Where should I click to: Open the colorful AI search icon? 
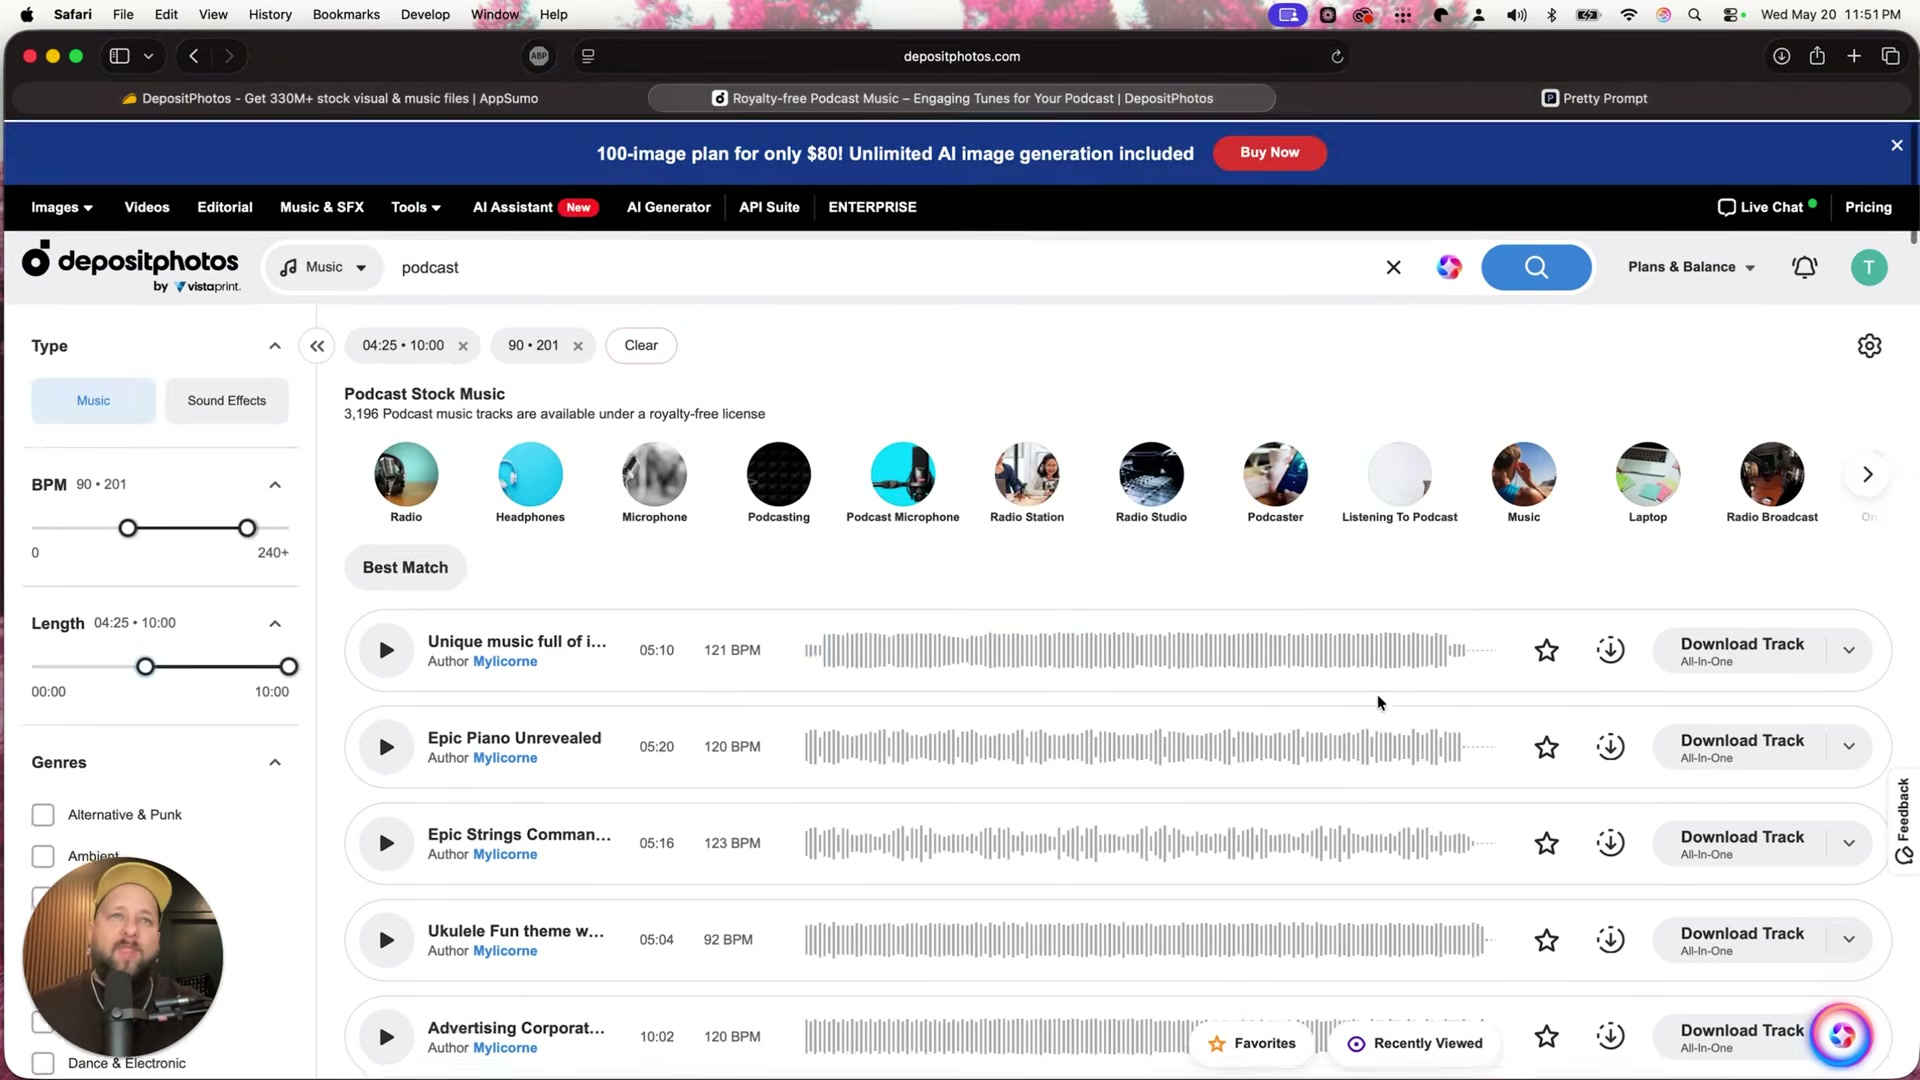pyautogui.click(x=1449, y=267)
